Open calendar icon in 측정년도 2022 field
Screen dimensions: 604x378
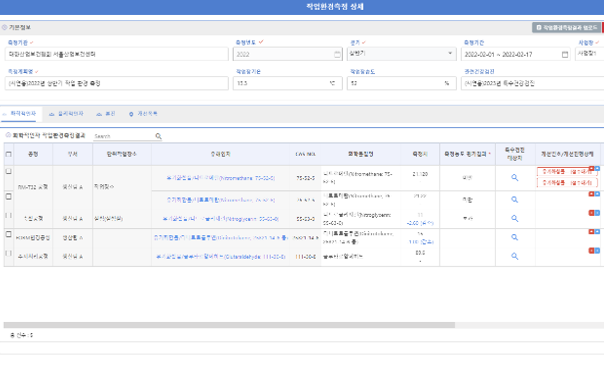point(337,54)
